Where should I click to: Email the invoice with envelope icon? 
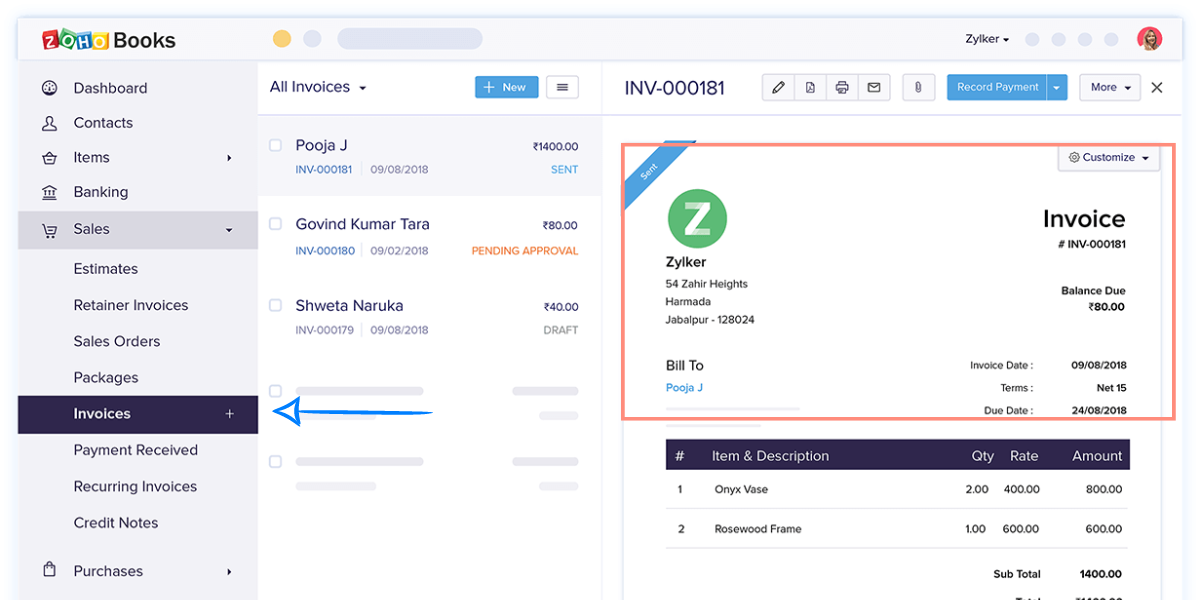[x=874, y=87]
